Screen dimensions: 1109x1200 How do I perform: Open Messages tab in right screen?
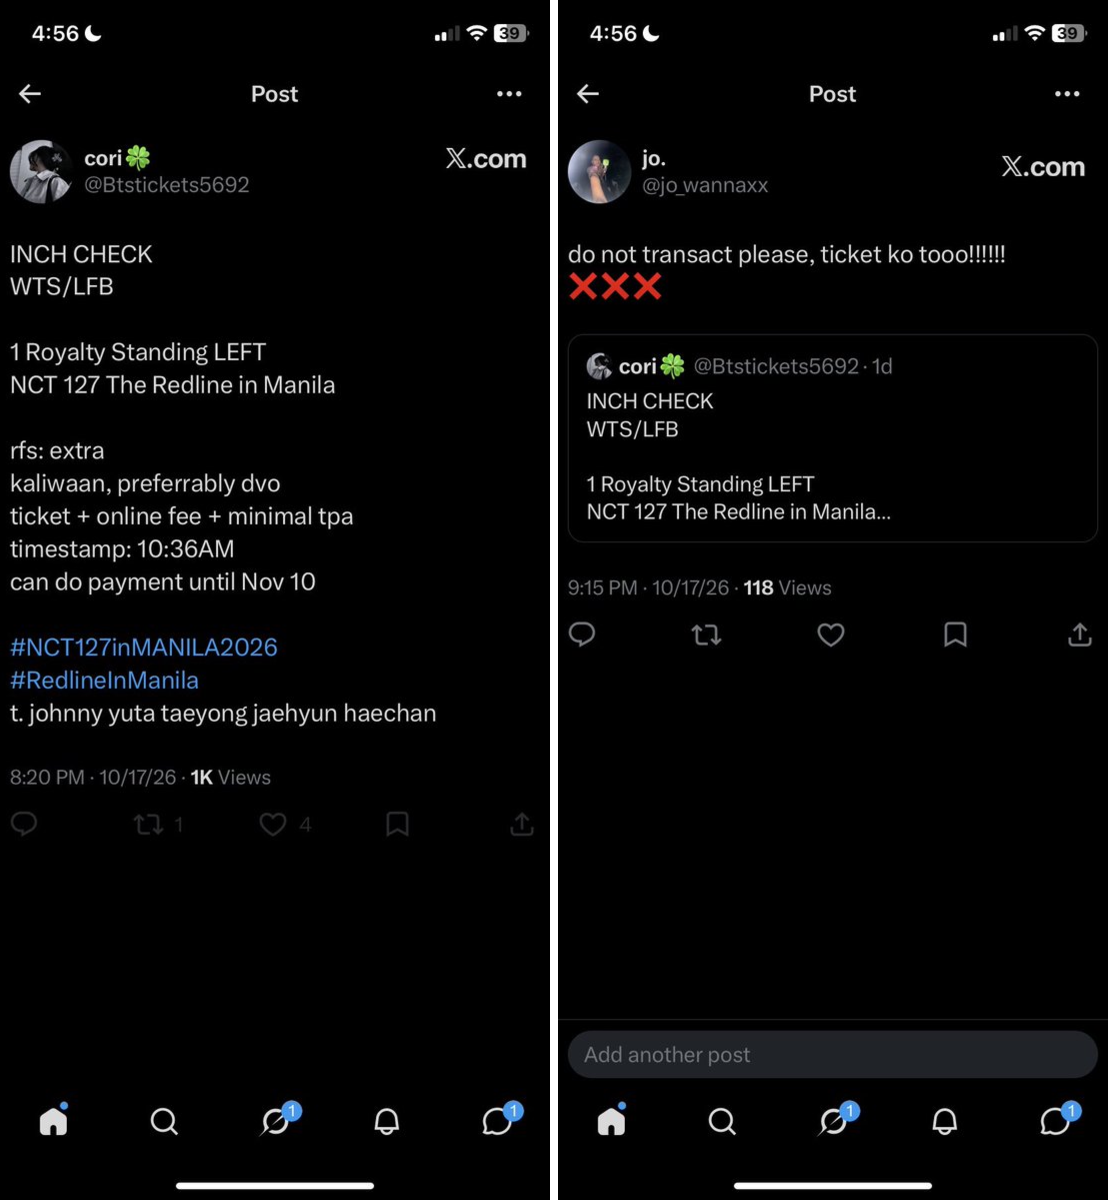coord(1055,1121)
